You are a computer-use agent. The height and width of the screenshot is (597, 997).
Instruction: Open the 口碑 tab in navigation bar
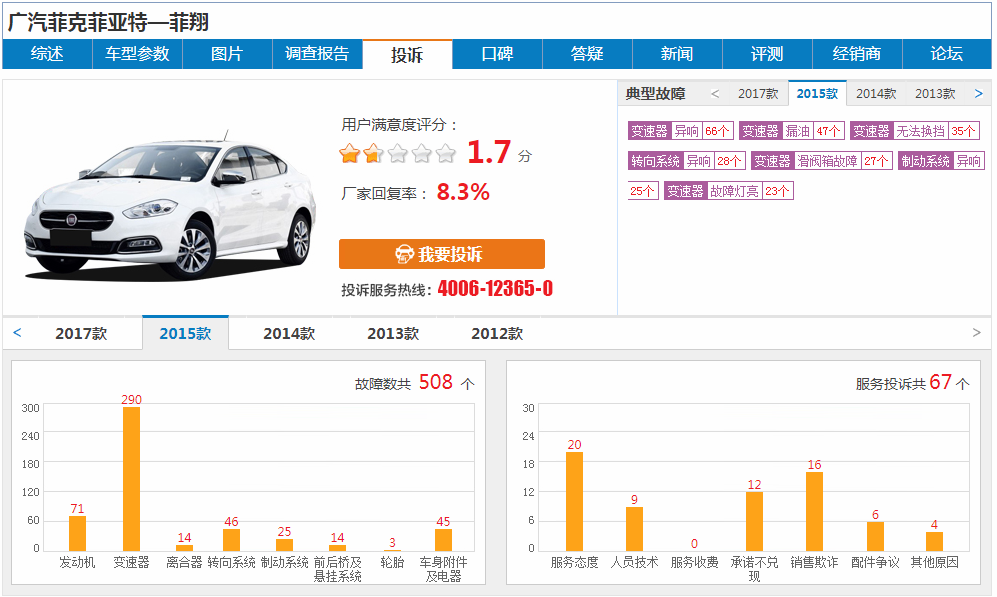497,54
